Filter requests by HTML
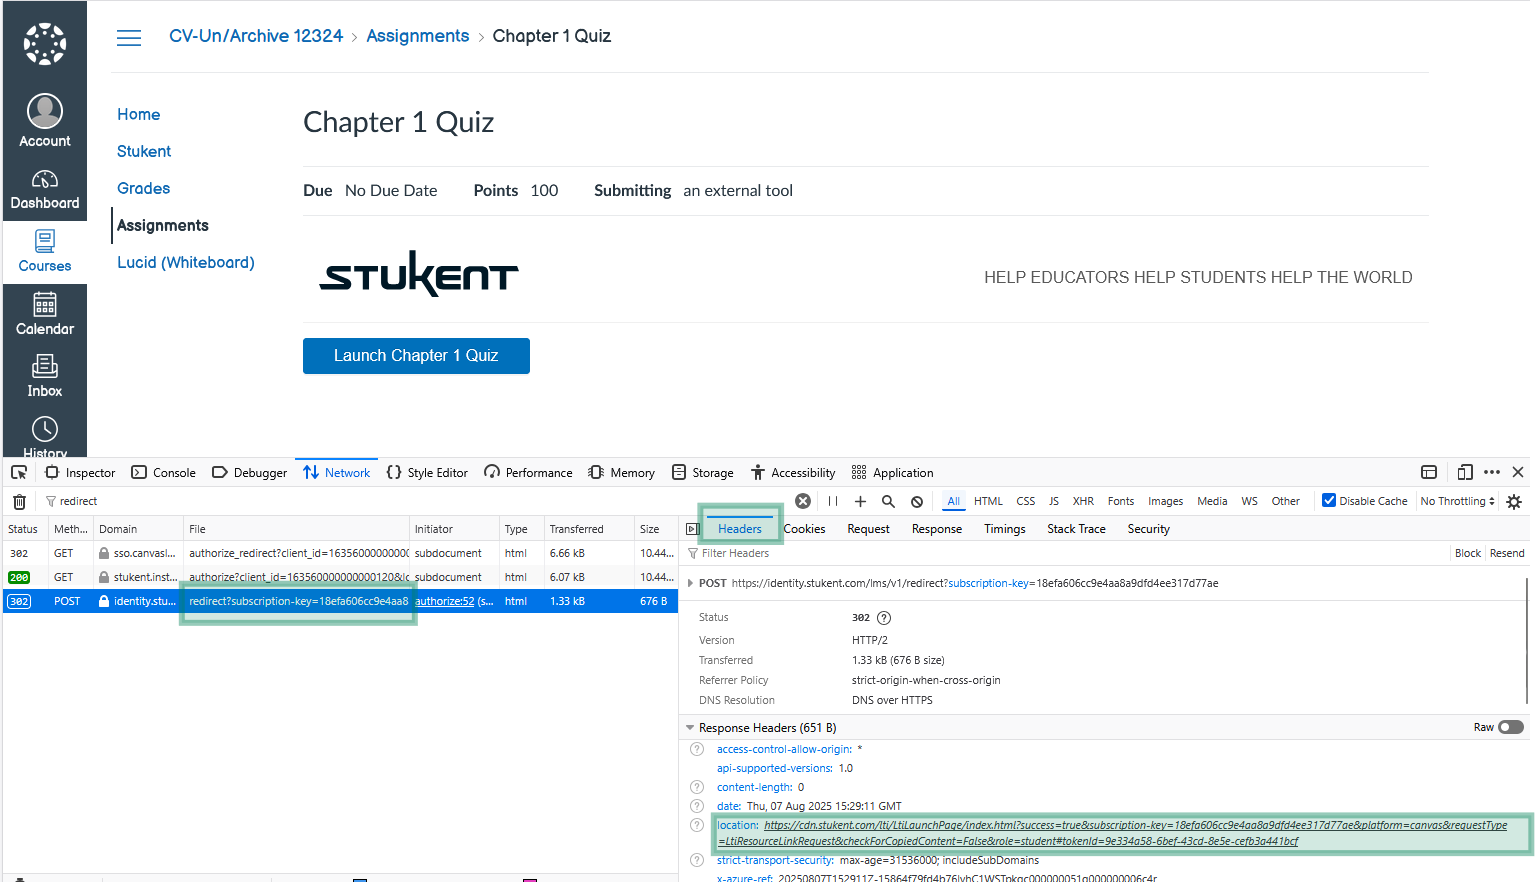Screen dimensions: 1535x882 pos(988,501)
